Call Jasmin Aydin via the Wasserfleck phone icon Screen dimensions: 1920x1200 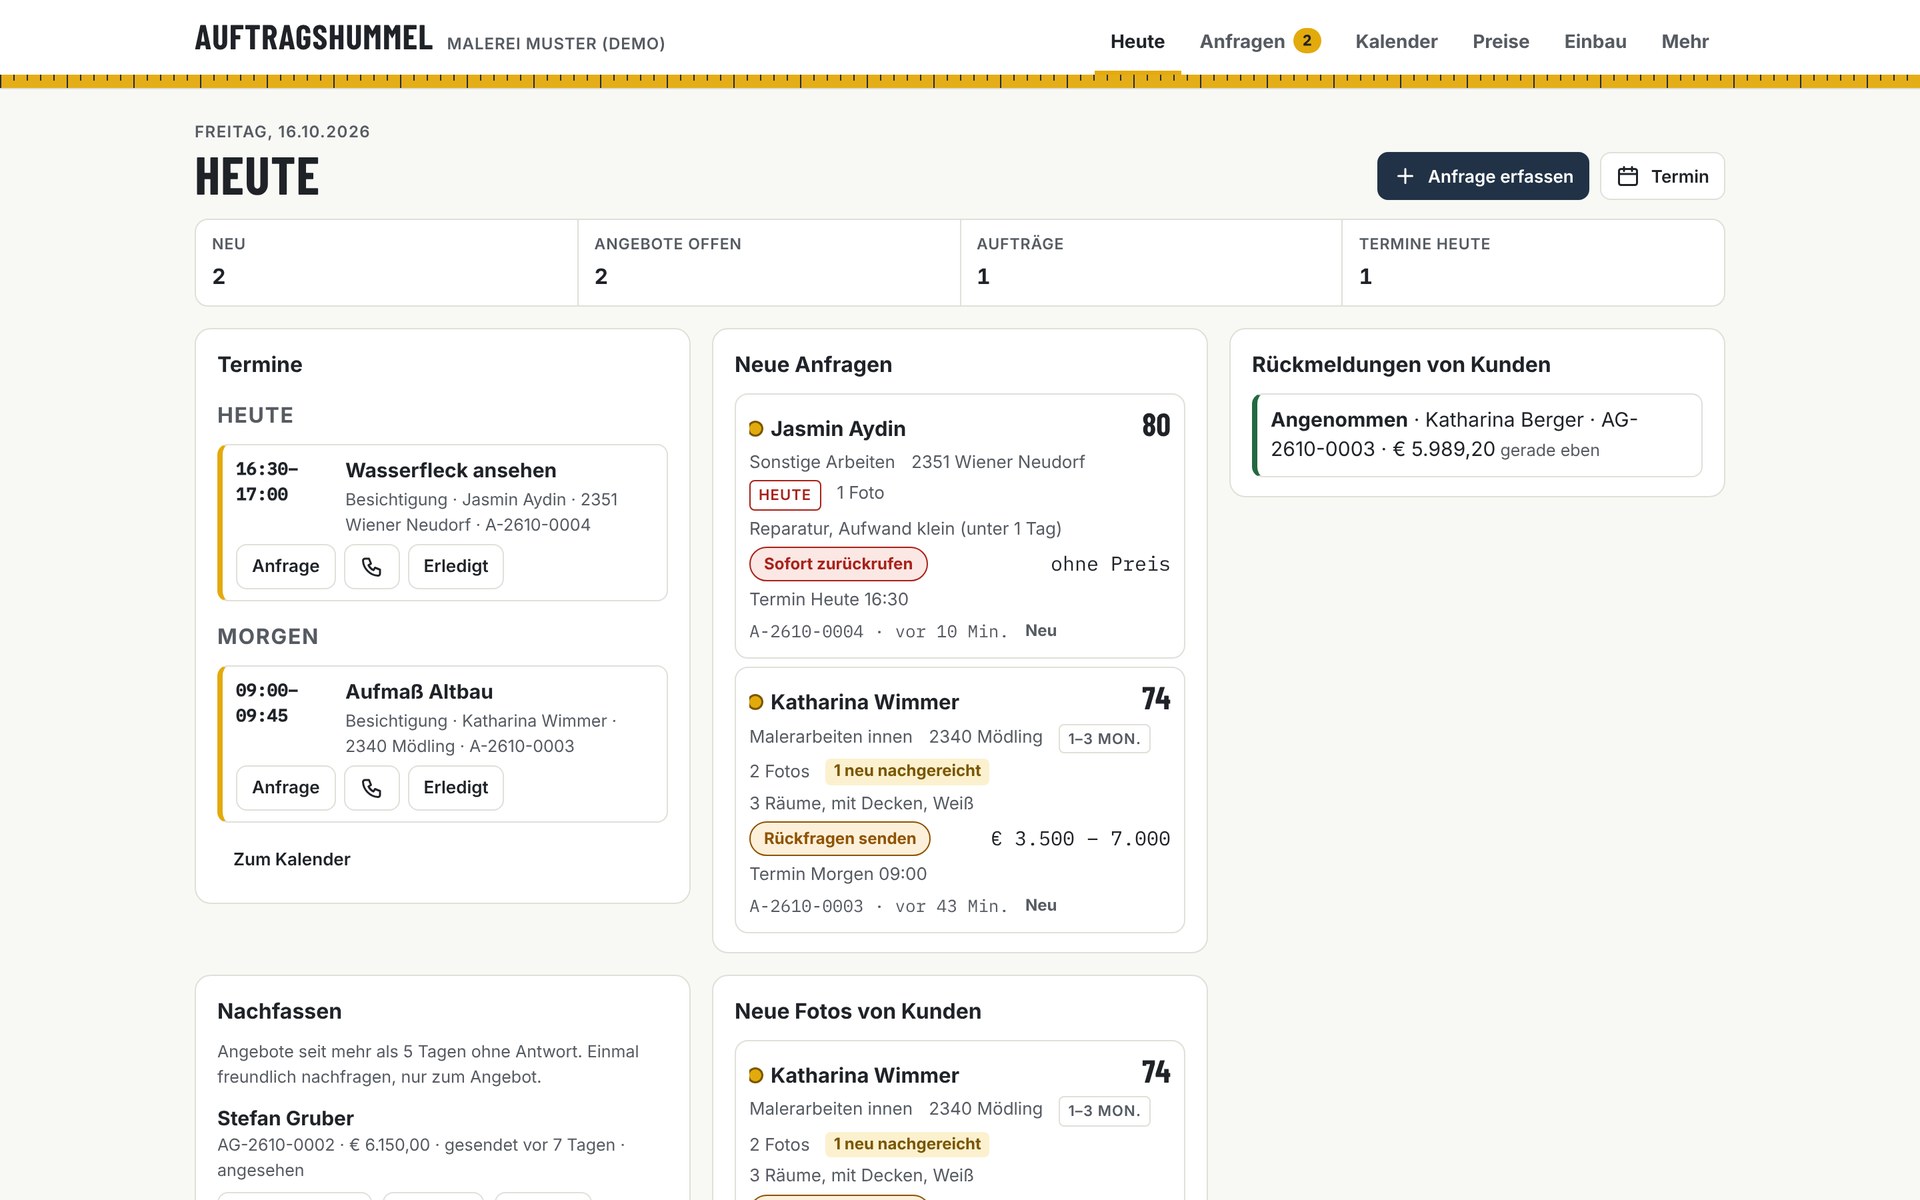coord(371,567)
